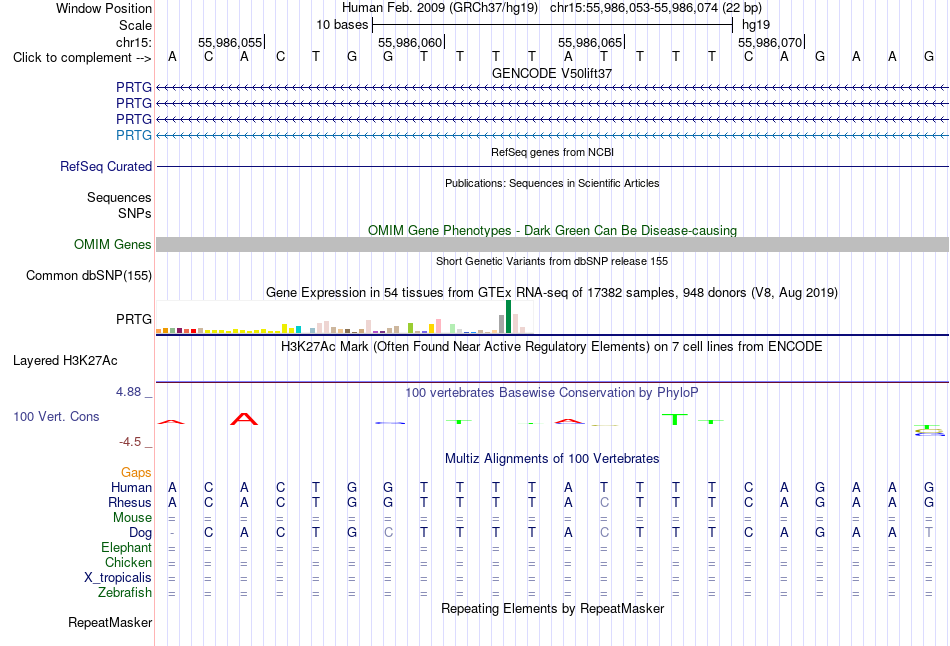Image resolution: width=950 pixels, height=646 pixels.
Task: Select the Mouse alignment row label
Action: click(132, 518)
